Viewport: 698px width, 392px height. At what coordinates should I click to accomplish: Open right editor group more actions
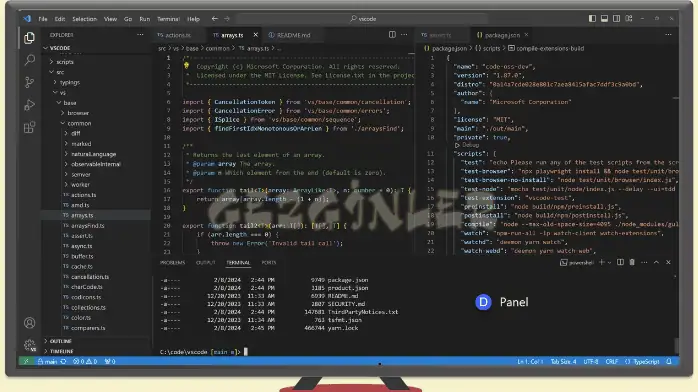point(668,35)
